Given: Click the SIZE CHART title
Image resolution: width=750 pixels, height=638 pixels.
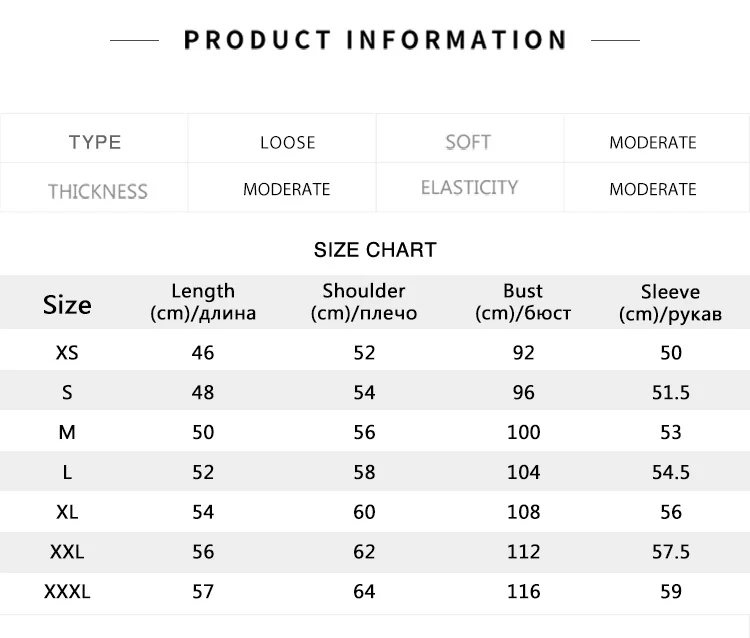Looking at the screenshot, I should tap(375, 250).
